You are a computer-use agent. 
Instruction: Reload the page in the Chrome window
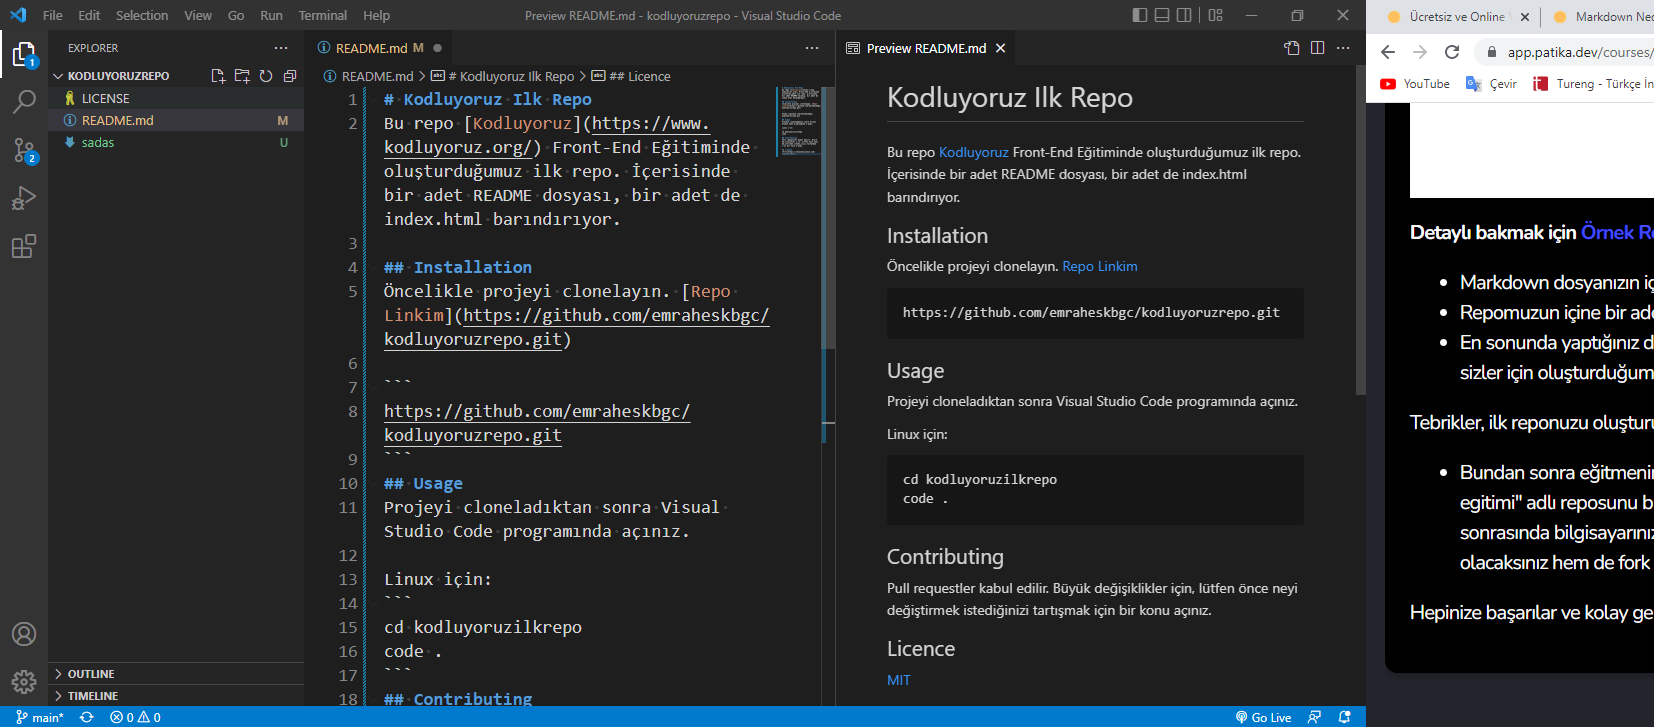coord(1452,52)
